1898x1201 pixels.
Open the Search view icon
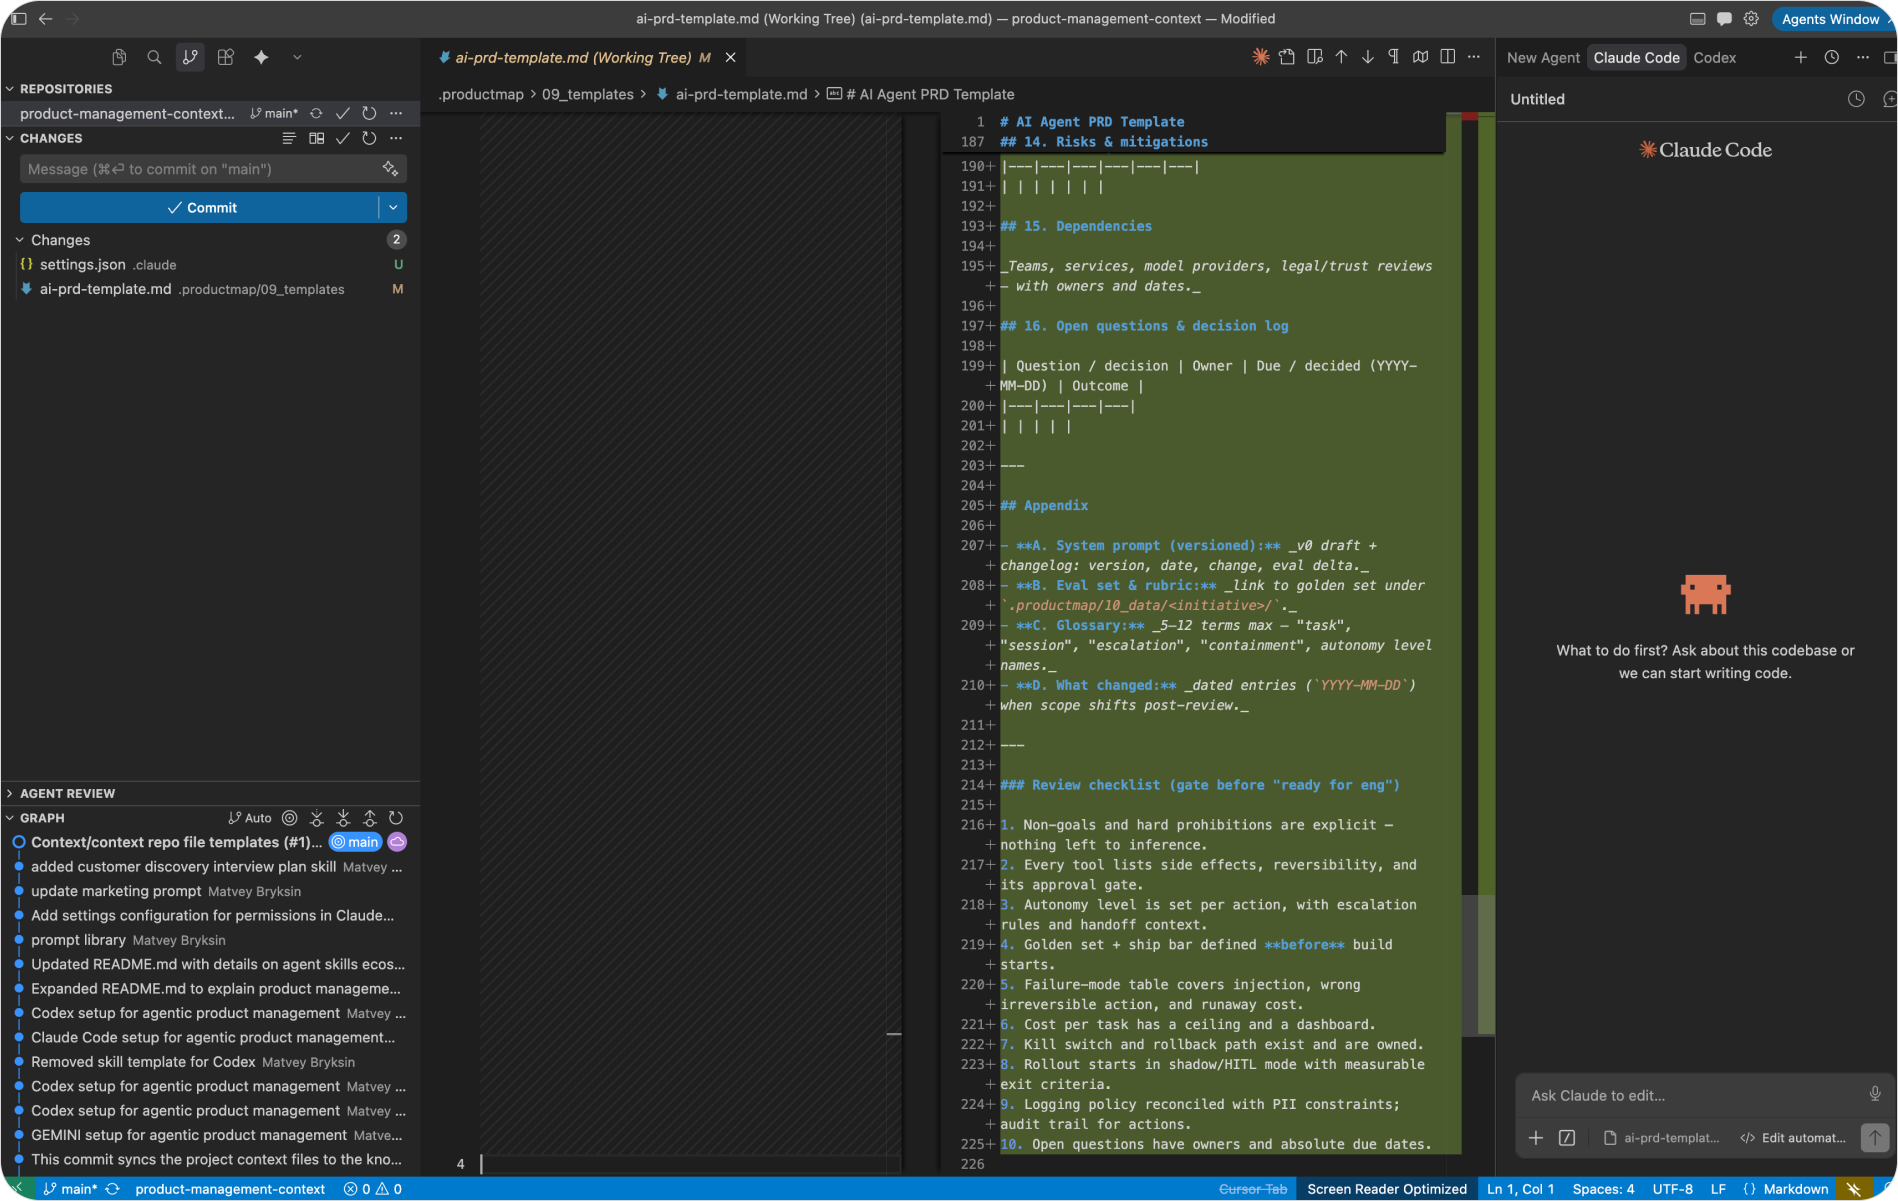click(x=154, y=58)
